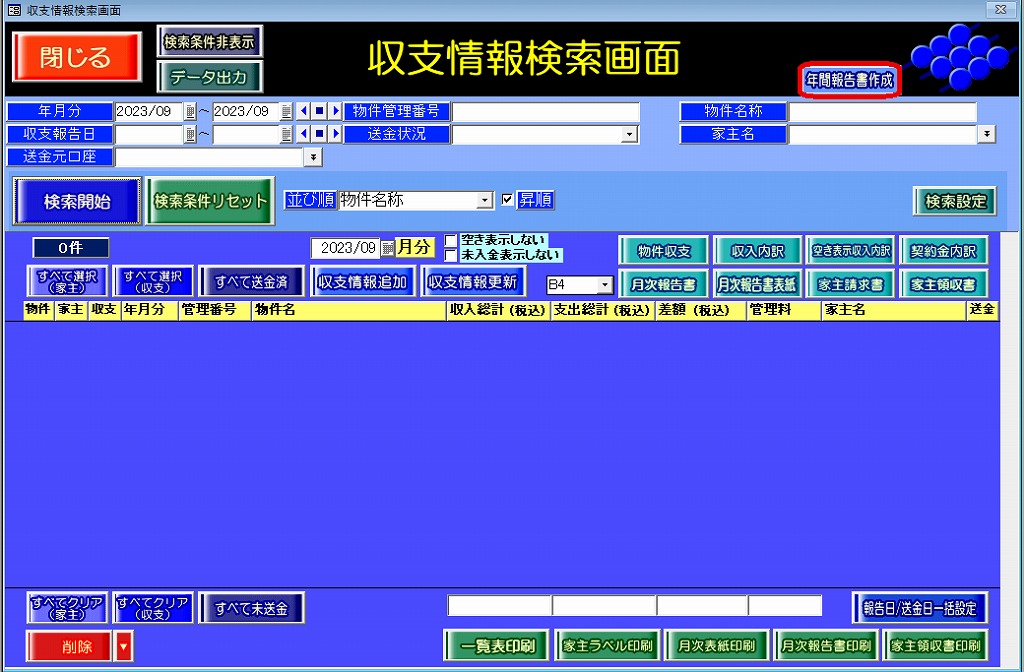Open the calendar icon beside 収支報告日 end date
The width and height of the screenshot is (1024, 672).
point(286,134)
